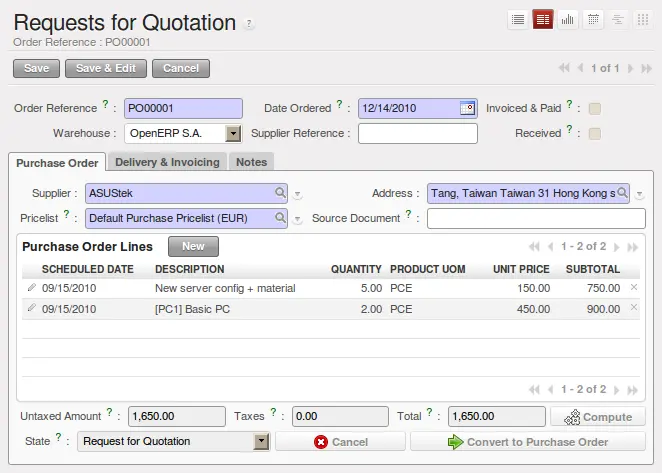The height and width of the screenshot is (473, 662).
Task: Open the calendar view icon
Action: 593,19
